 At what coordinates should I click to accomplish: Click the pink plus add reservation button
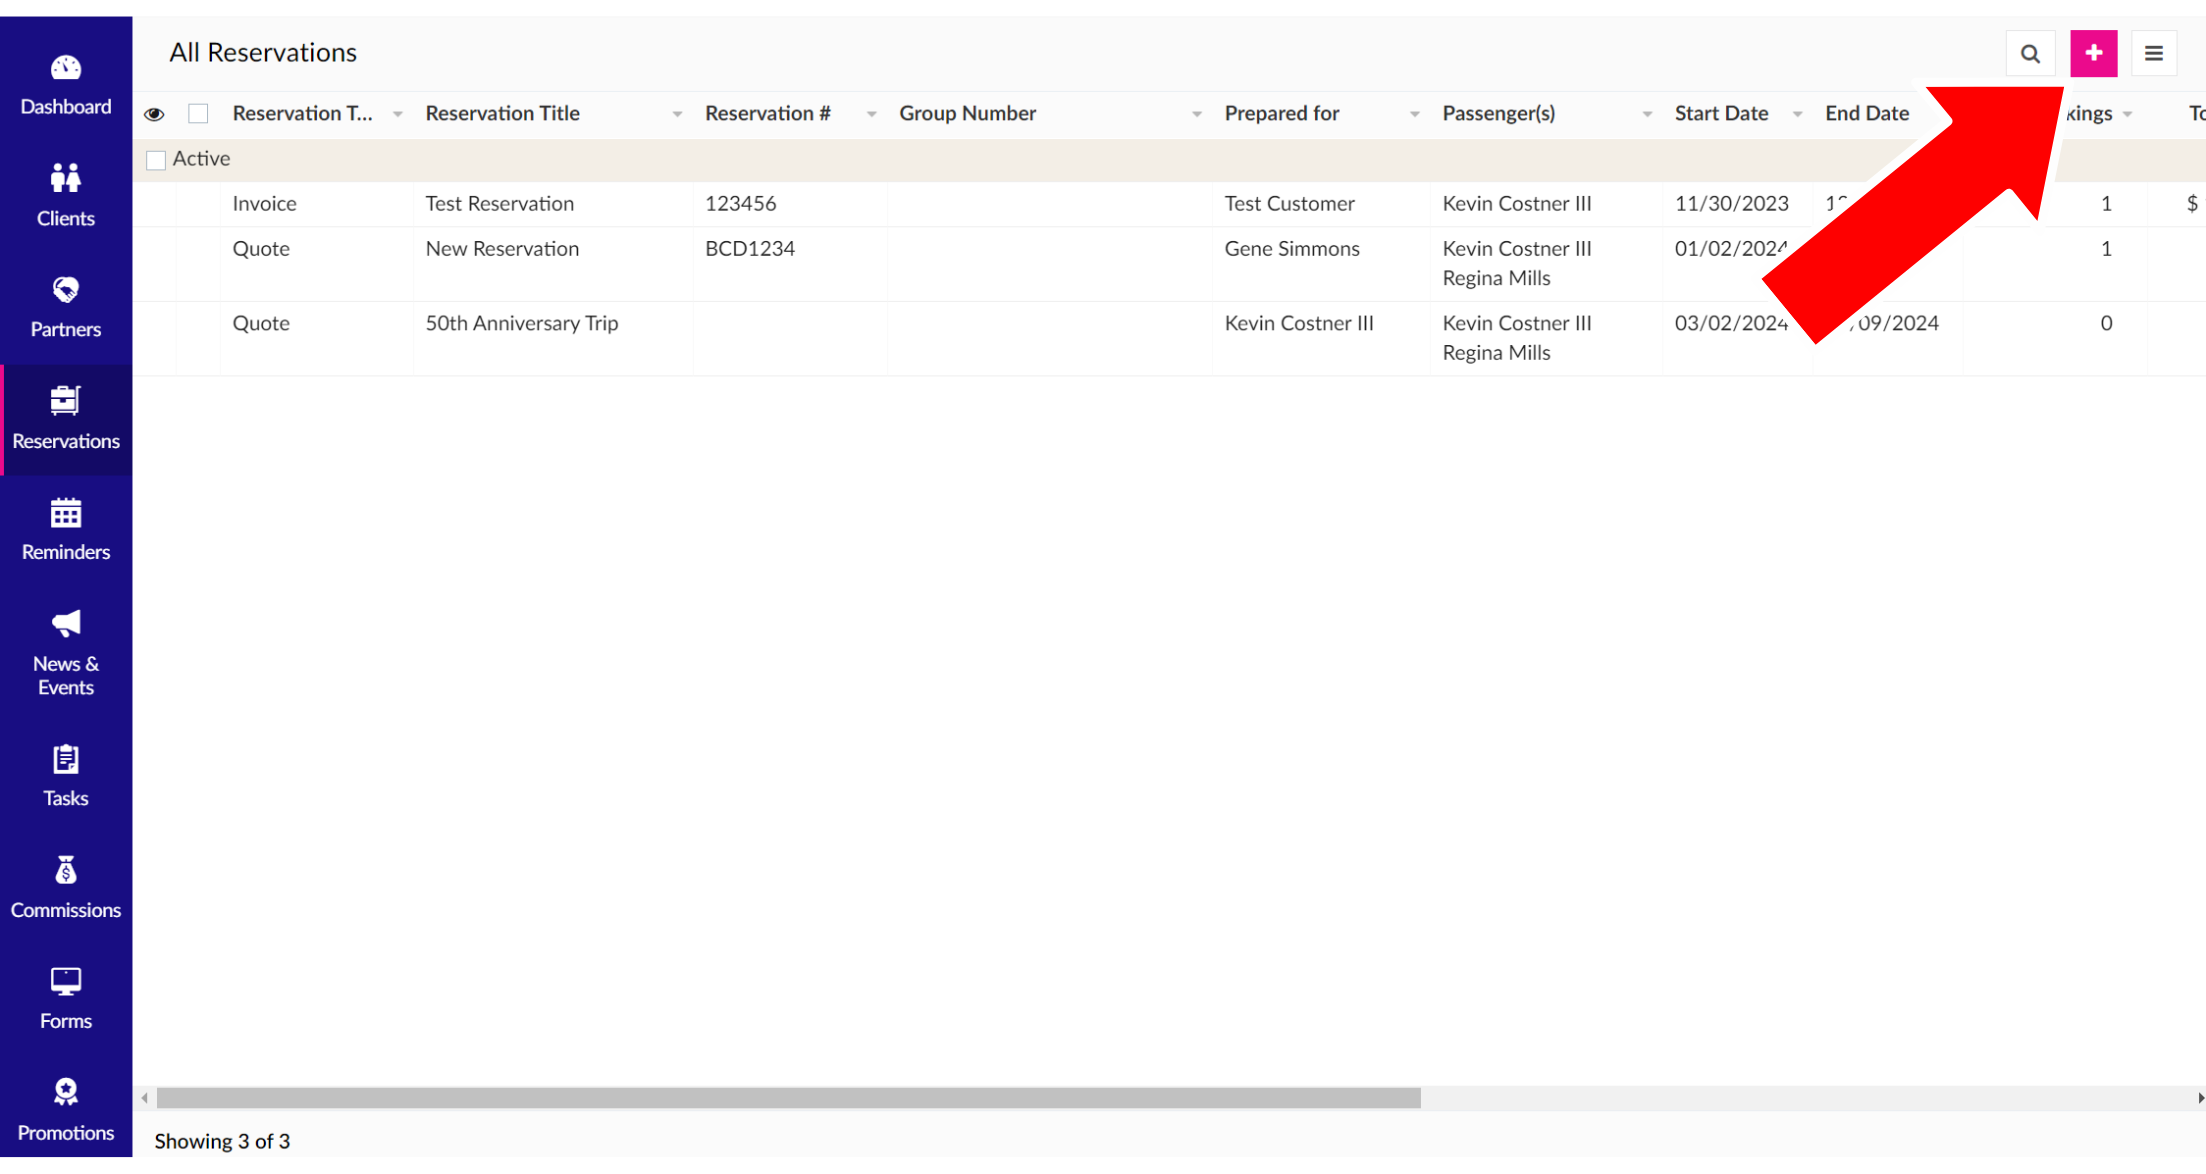(x=2093, y=54)
